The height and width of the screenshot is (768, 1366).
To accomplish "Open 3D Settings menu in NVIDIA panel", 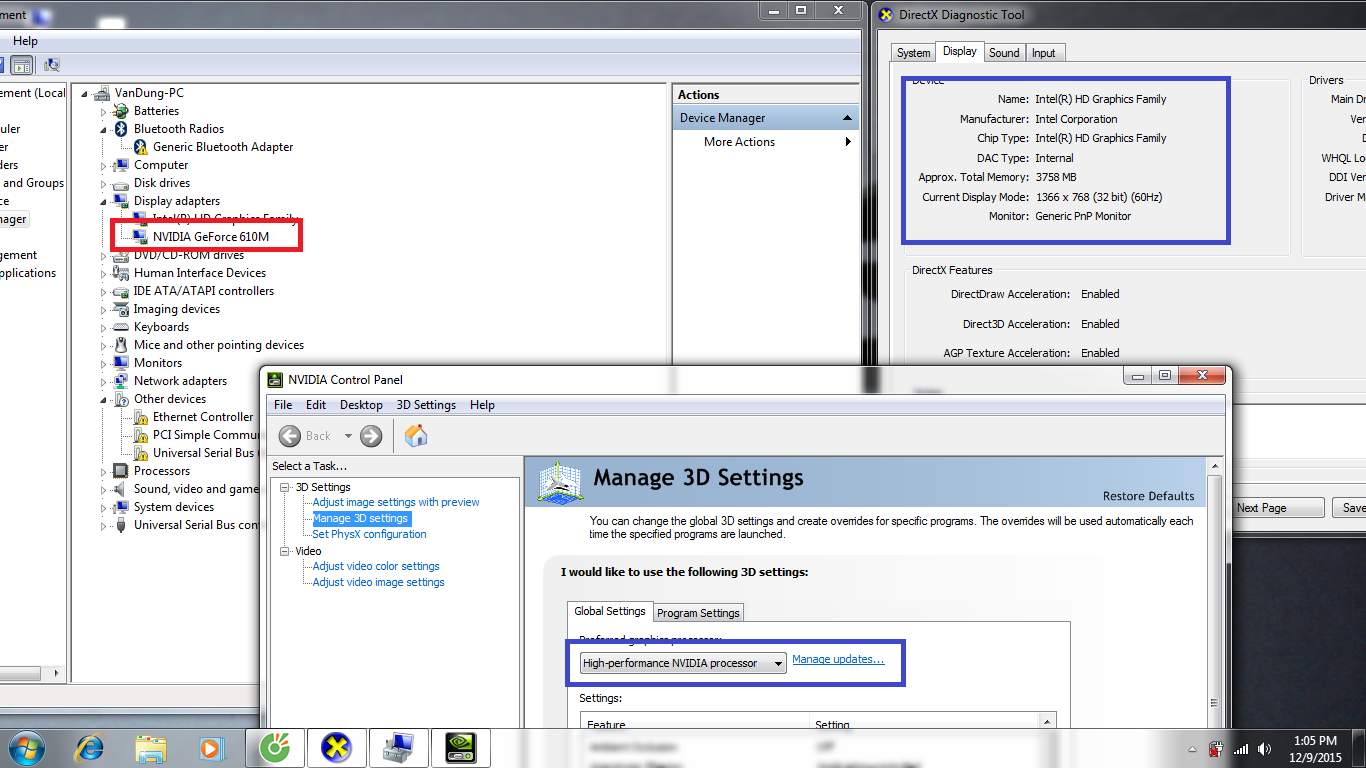I will point(426,405).
